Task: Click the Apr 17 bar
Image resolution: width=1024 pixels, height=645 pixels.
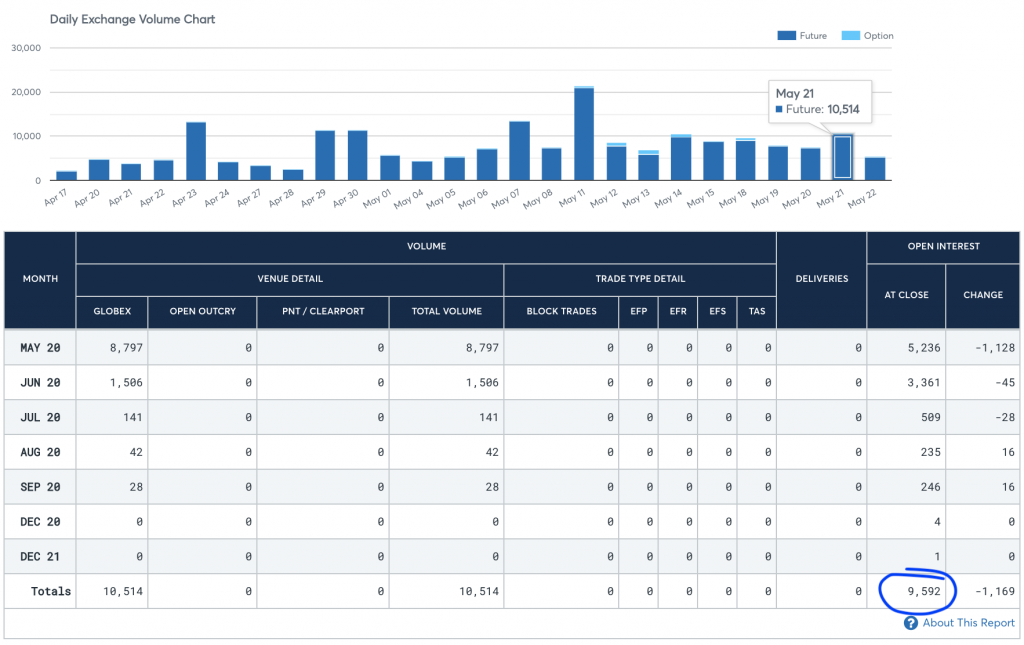Action: click(67, 176)
